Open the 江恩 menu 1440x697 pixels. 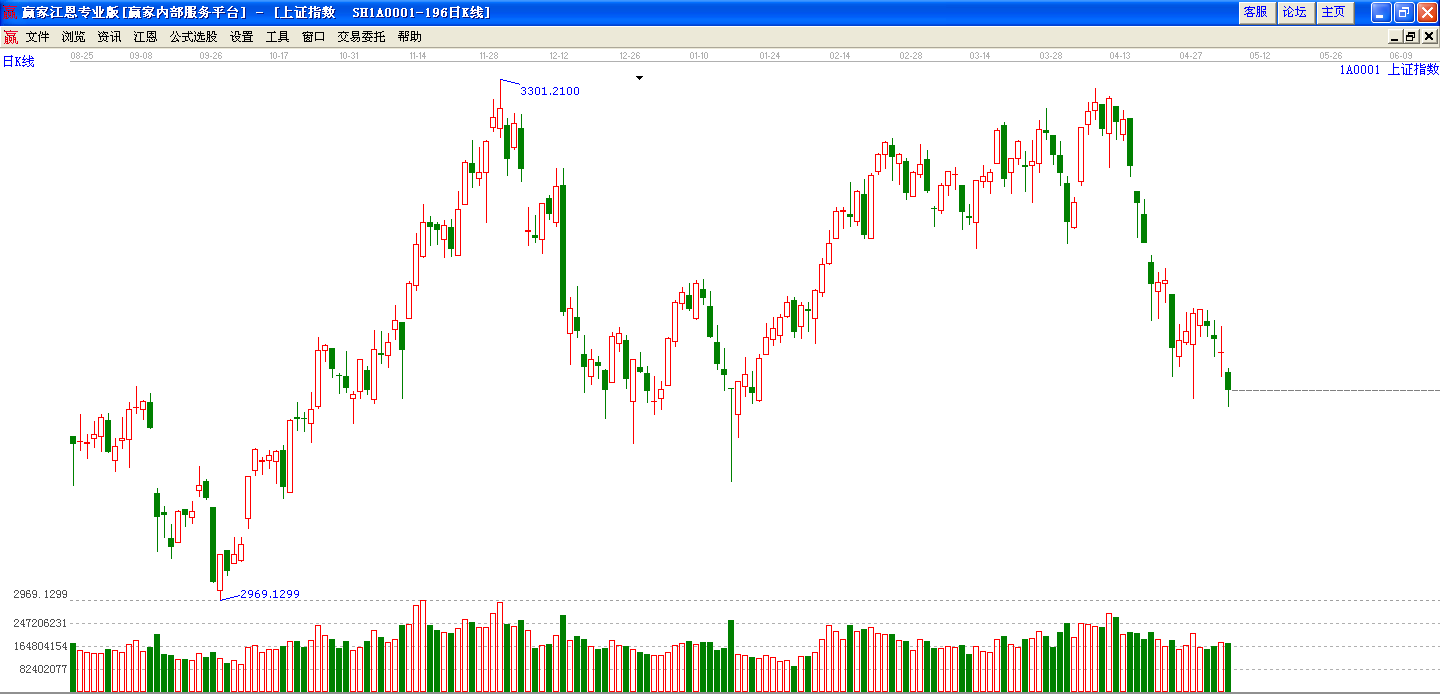[x=145, y=37]
